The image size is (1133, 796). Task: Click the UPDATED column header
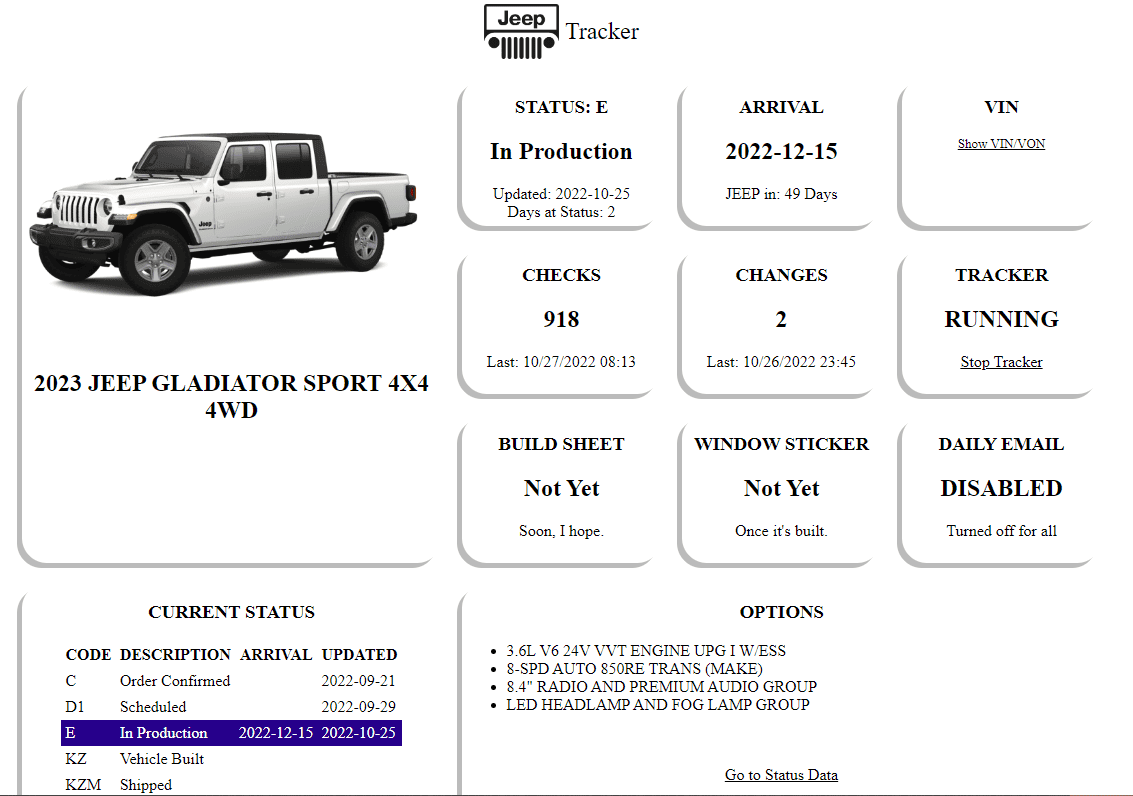359,654
